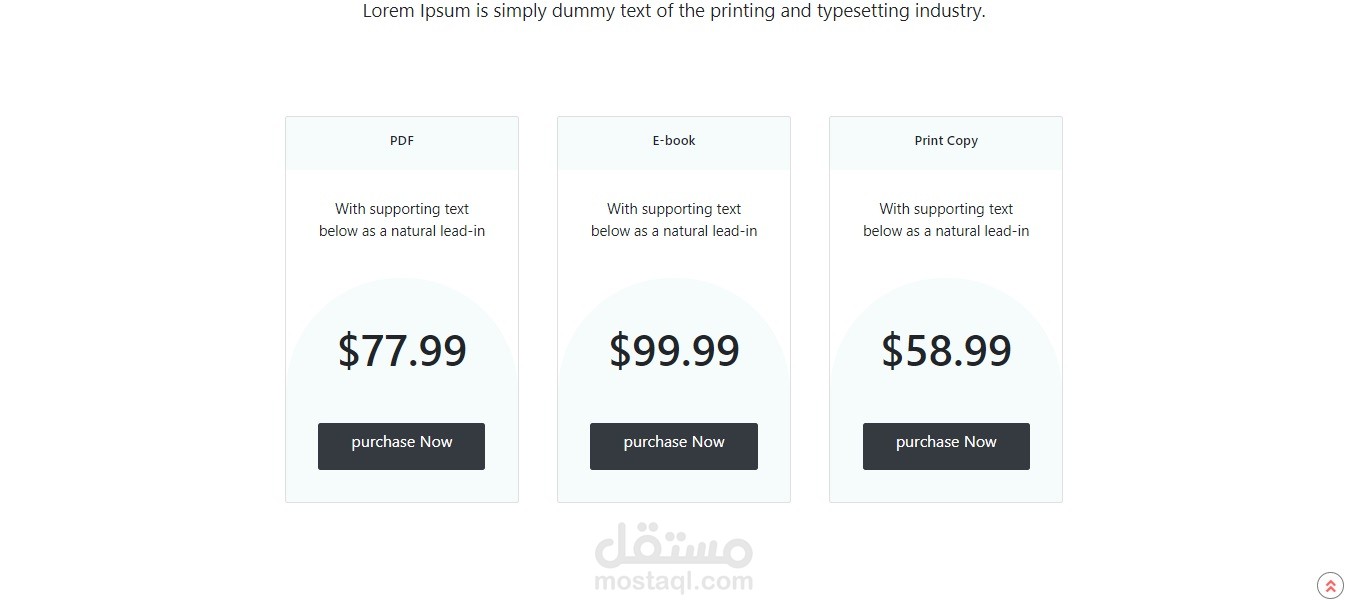Click the $58.99 price
This screenshot has height=607, width=1348.
coord(946,351)
